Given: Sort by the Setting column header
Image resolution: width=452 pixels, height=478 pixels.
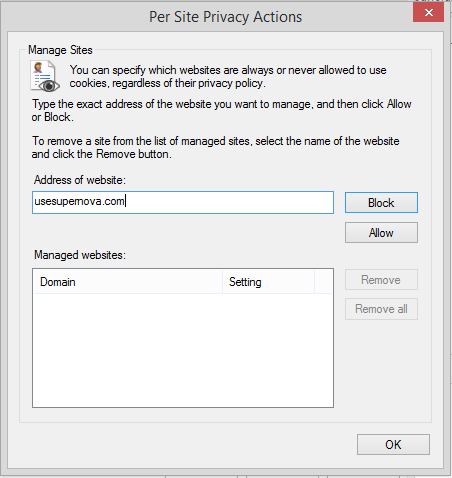Looking at the screenshot, I should coord(268,282).
